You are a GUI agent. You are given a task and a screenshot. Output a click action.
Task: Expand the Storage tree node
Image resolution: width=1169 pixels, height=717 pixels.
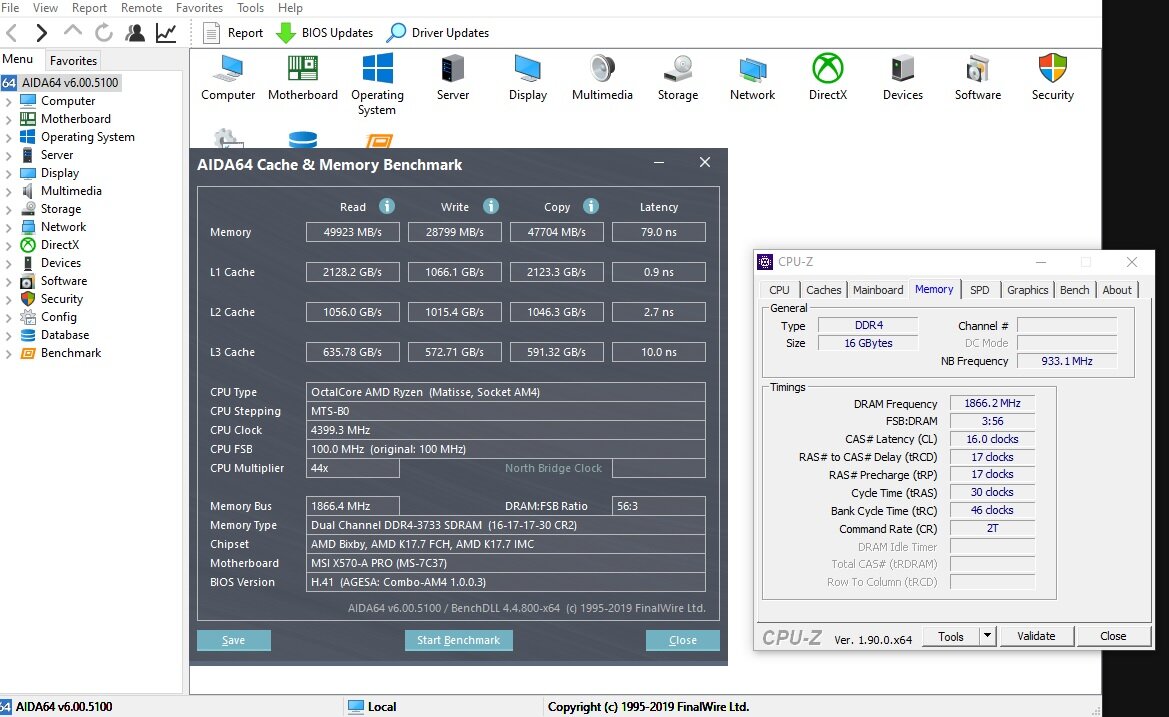[8, 209]
